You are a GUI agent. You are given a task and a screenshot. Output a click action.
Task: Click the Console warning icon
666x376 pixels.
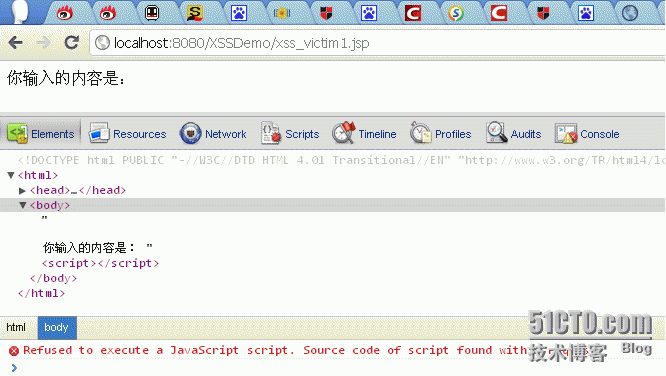(566, 134)
